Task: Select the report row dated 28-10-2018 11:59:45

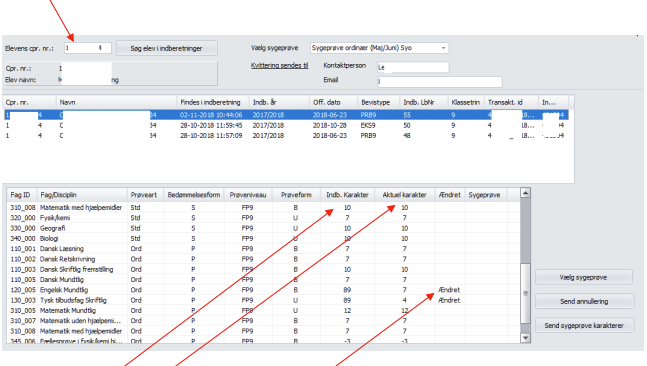Action: pos(286,125)
